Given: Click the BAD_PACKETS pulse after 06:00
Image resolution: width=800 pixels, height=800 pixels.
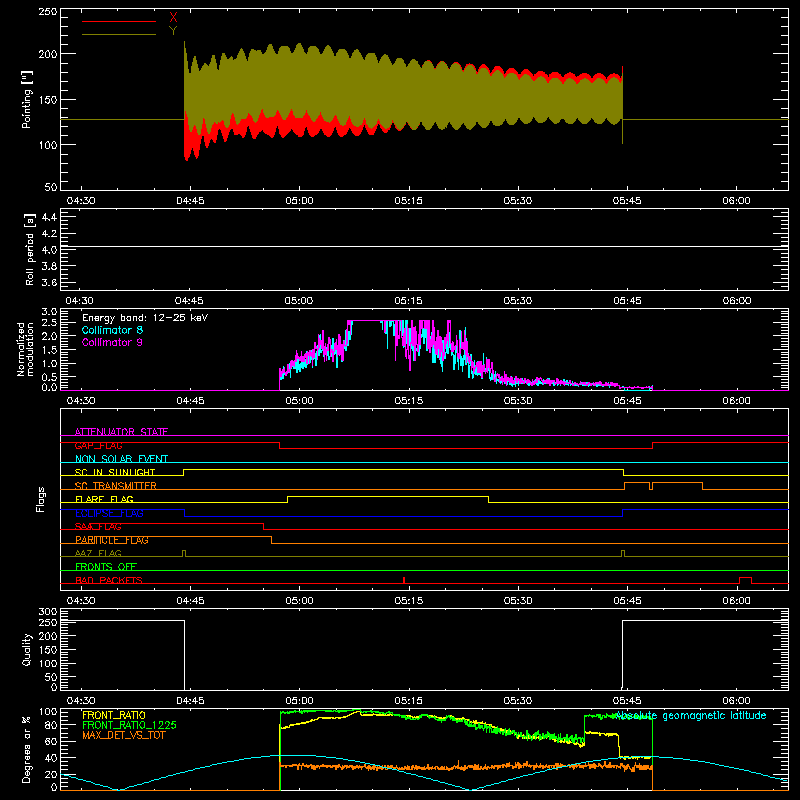Looking at the screenshot, I should tap(745, 580).
